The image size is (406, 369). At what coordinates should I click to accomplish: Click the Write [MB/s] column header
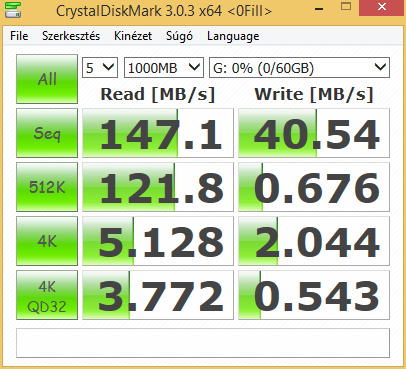pyautogui.click(x=314, y=94)
